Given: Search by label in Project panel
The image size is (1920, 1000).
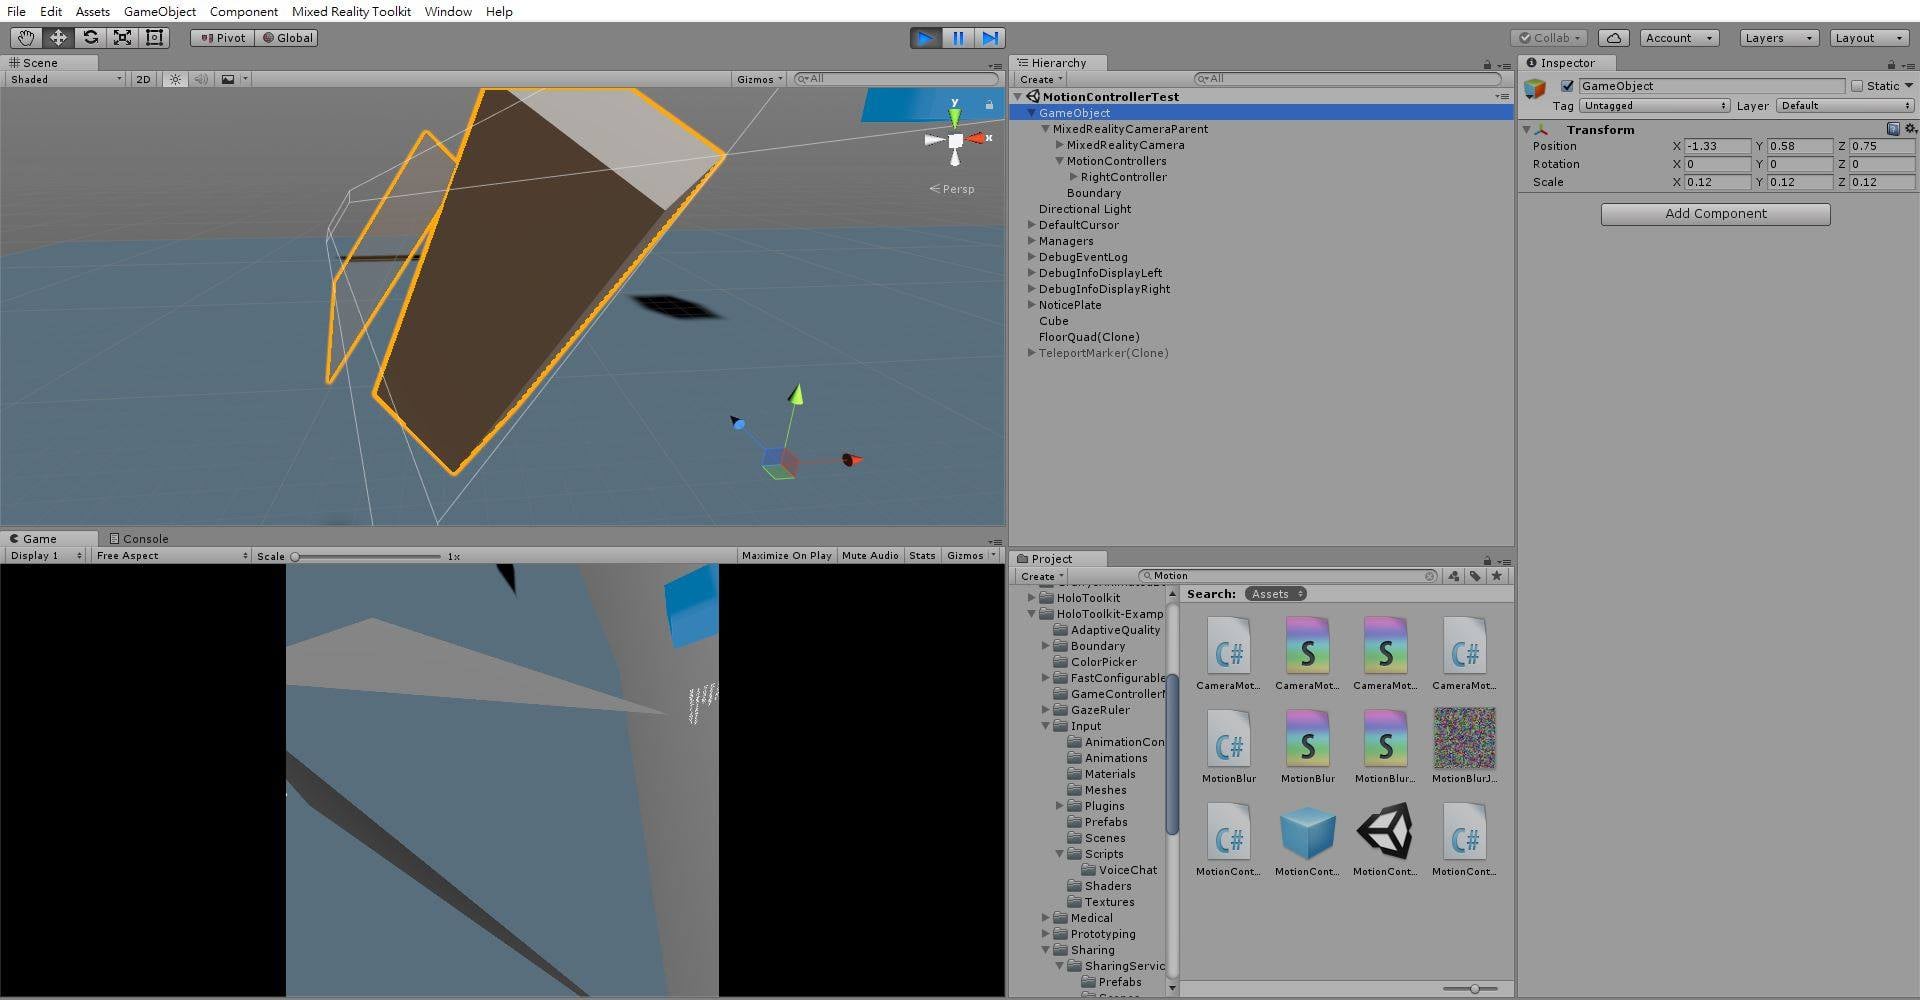Looking at the screenshot, I should [1475, 576].
